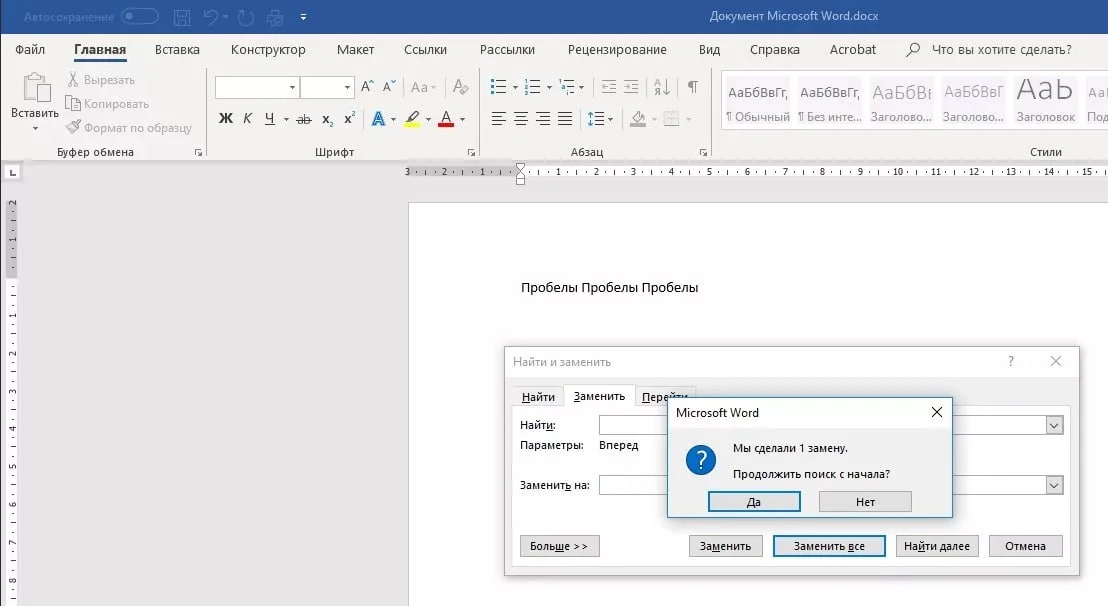Click the decrease indent icon
The width and height of the screenshot is (1108, 606).
(x=608, y=87)
